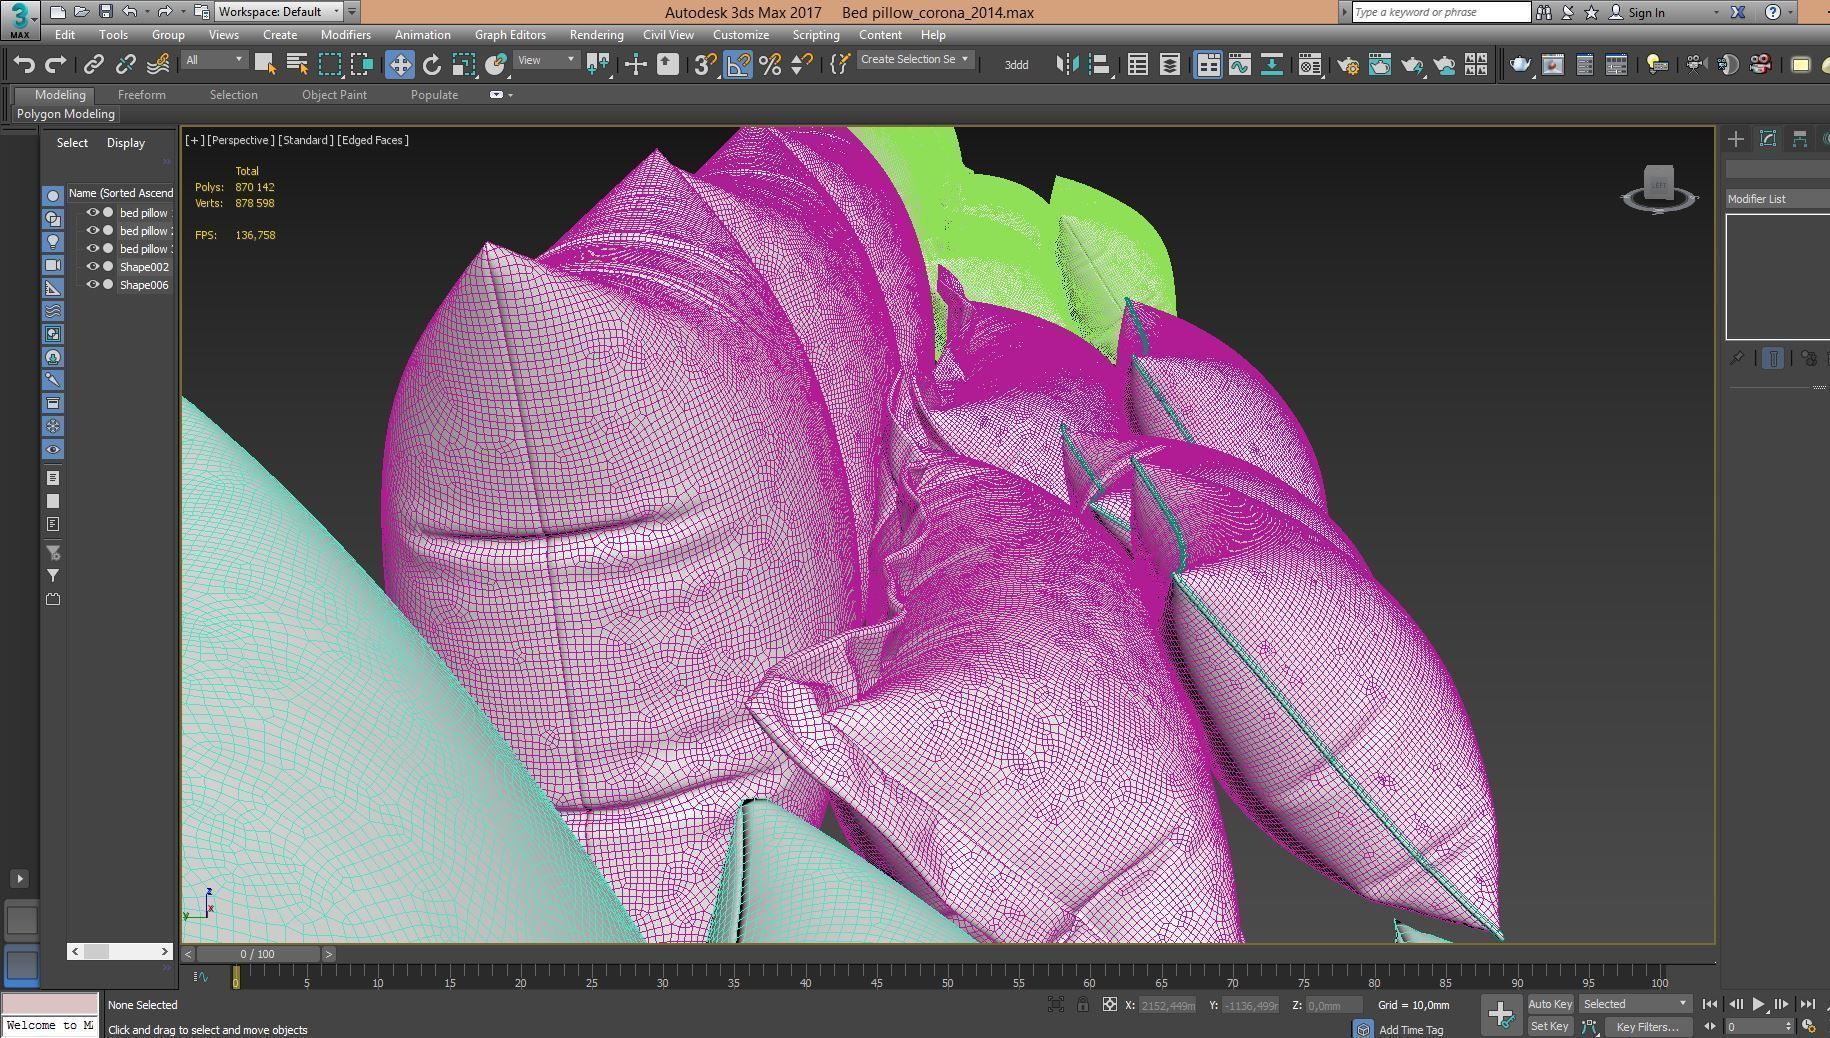The height and width of the screenshot is (1038, 1830).
Task: Open the Create command panel tab
Action: pyautogui.click(x=1736, y=139)
